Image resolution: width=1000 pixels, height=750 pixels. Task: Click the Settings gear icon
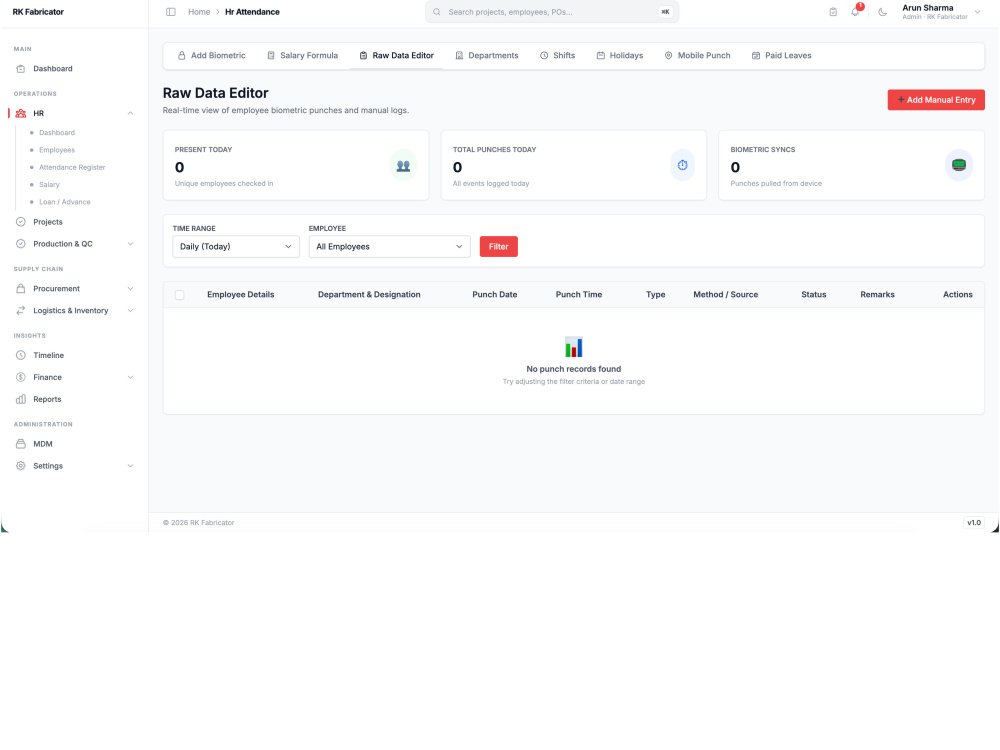(x=20, y=466)
